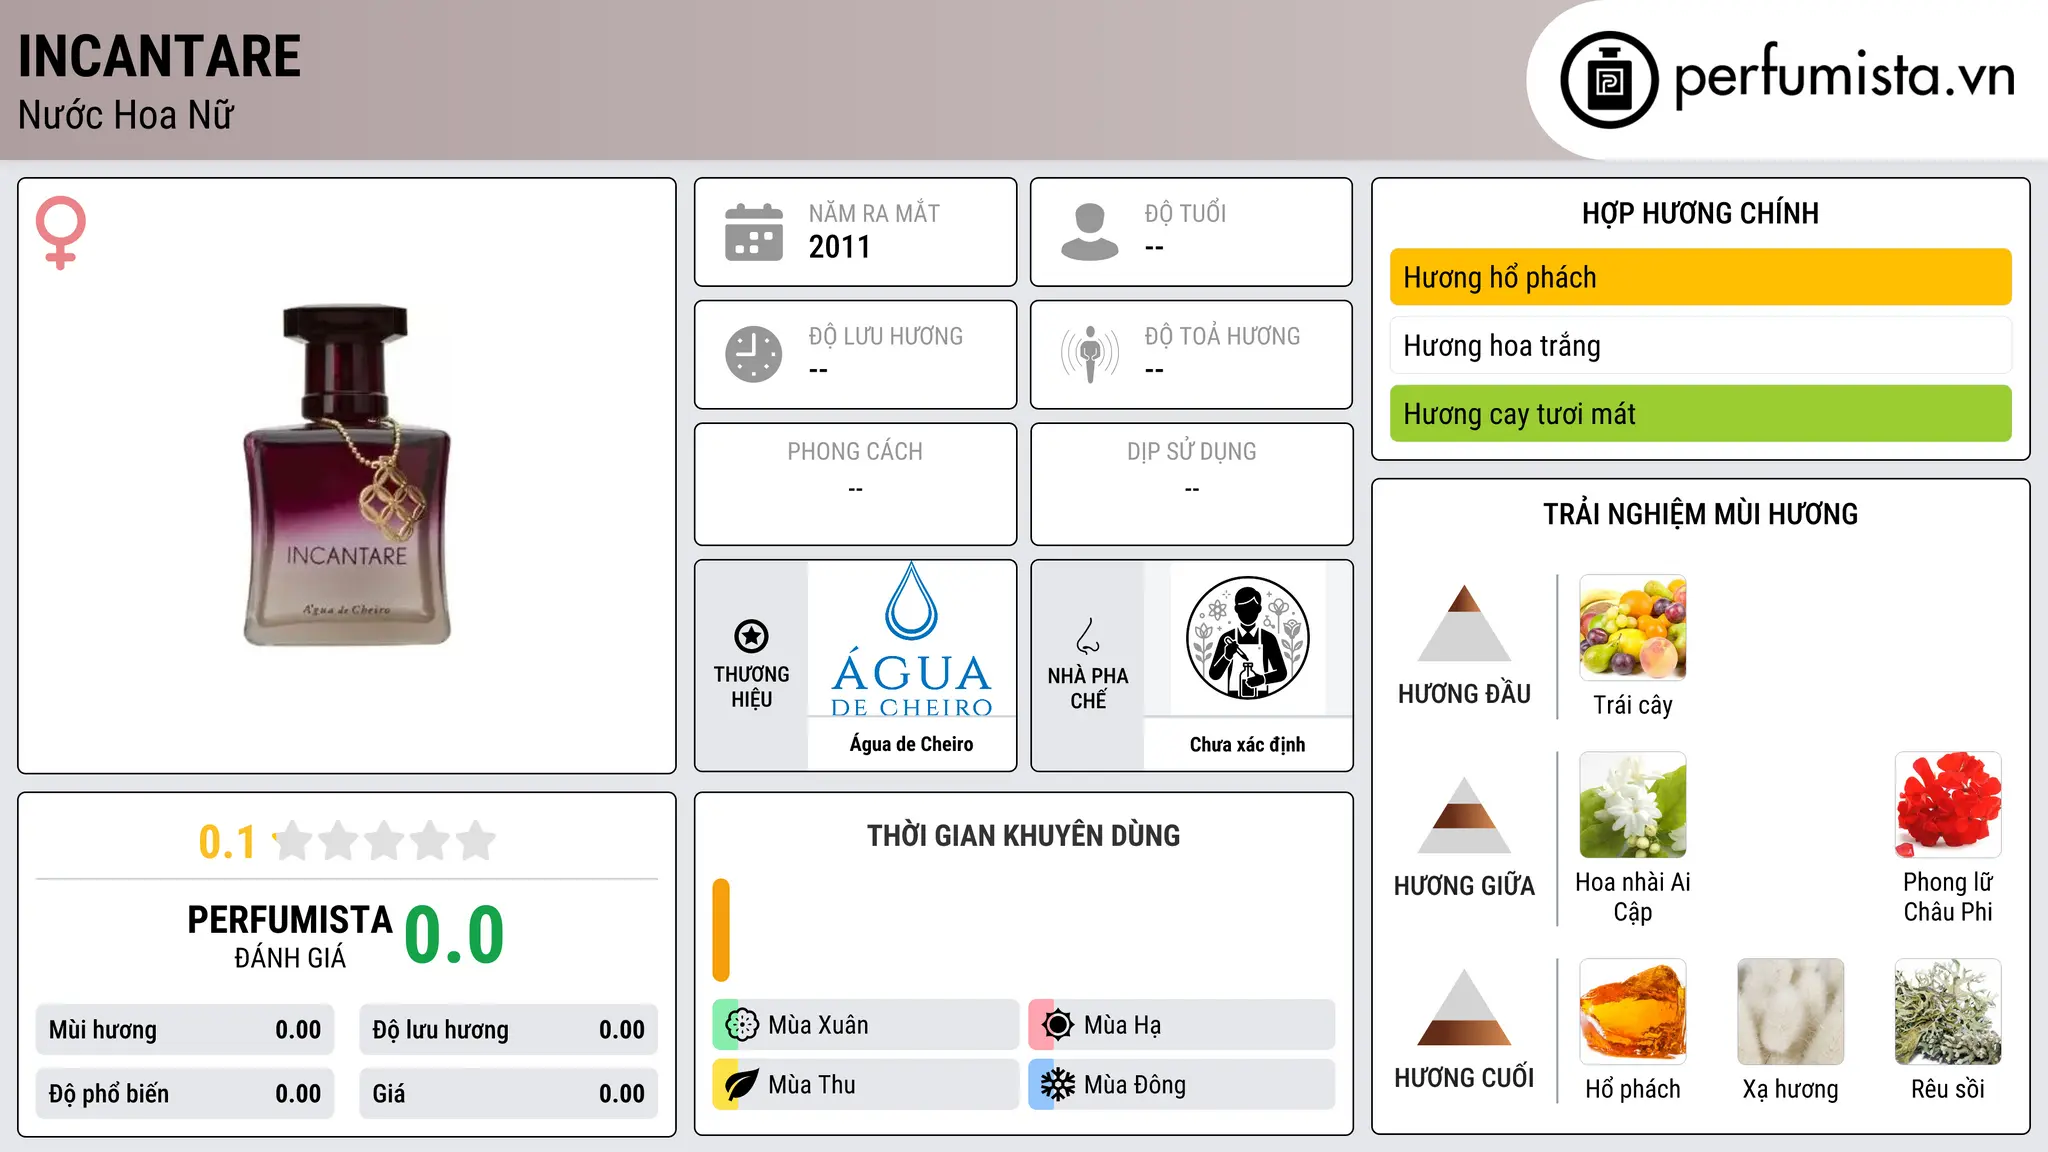The height and width of the screenshot is (1152, 2048).
Task: Click the green Hương cay tươi mát accord bar
Action: [x=1700, y=413]
